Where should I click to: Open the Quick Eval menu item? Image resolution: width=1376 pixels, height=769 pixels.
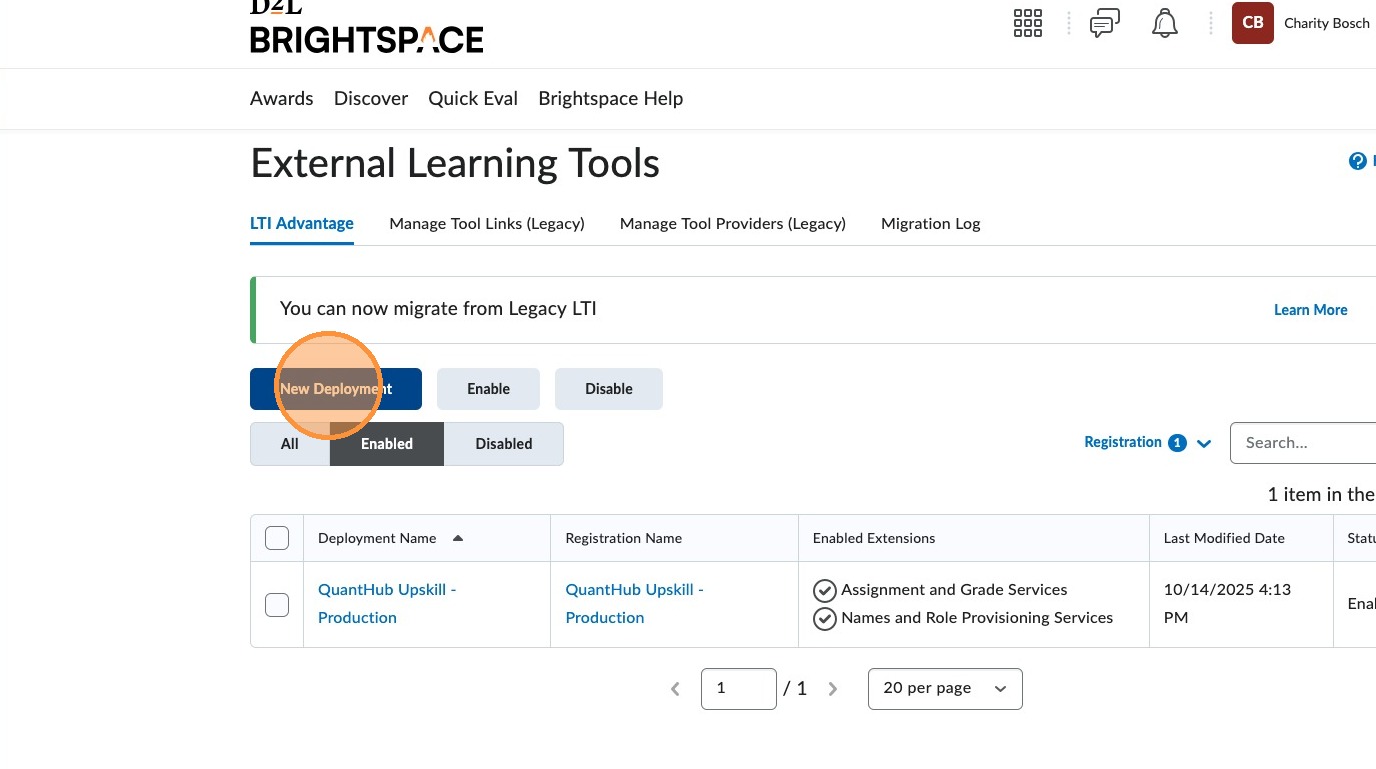click(473, 98)
